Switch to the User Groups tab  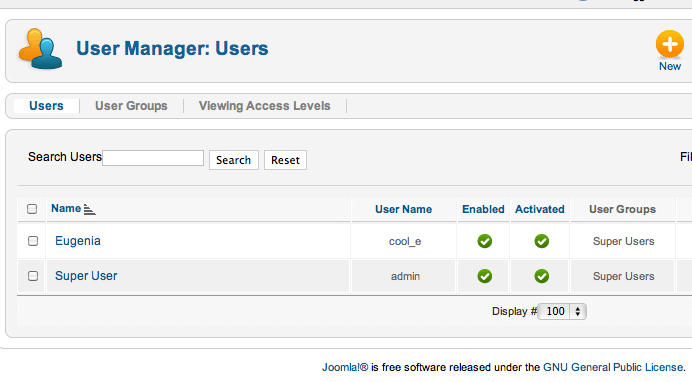[x=131, y=106]
